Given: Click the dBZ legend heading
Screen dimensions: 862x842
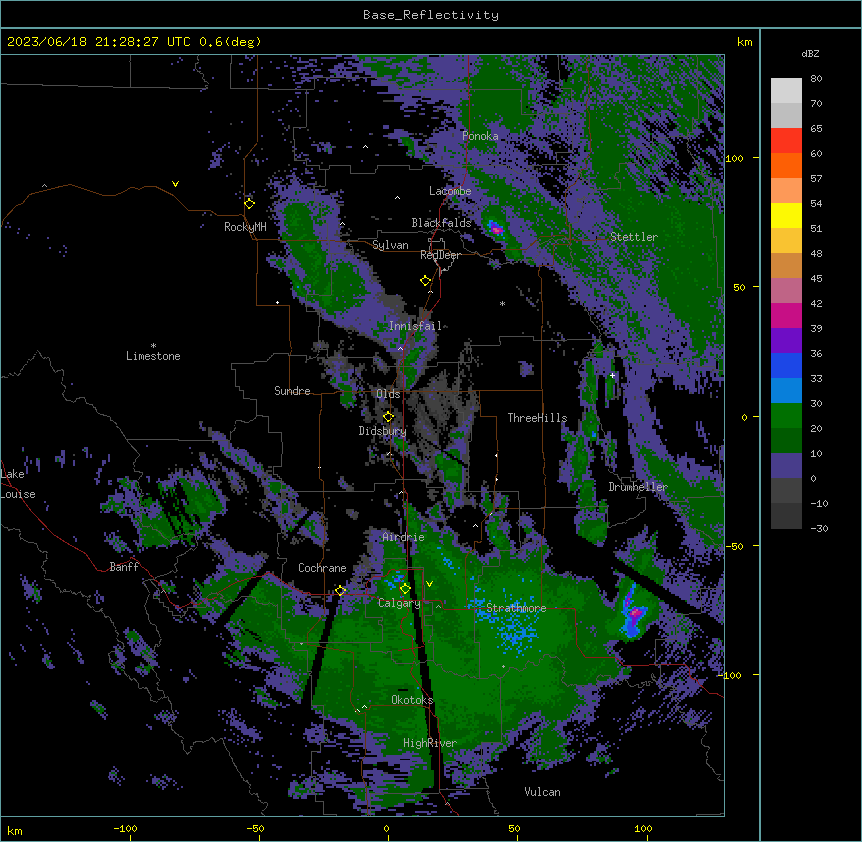Looking at the screenshot, I should (x=810, y=53).
